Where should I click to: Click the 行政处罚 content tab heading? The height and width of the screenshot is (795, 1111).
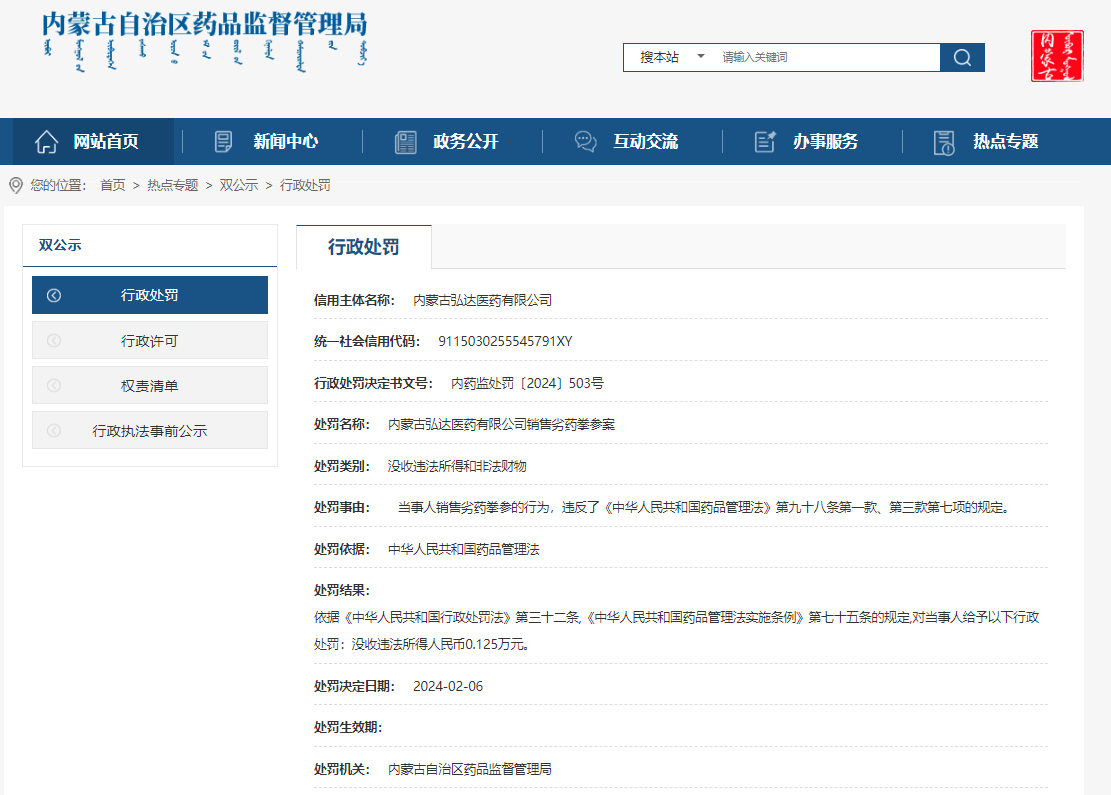[x=363, y=247]
